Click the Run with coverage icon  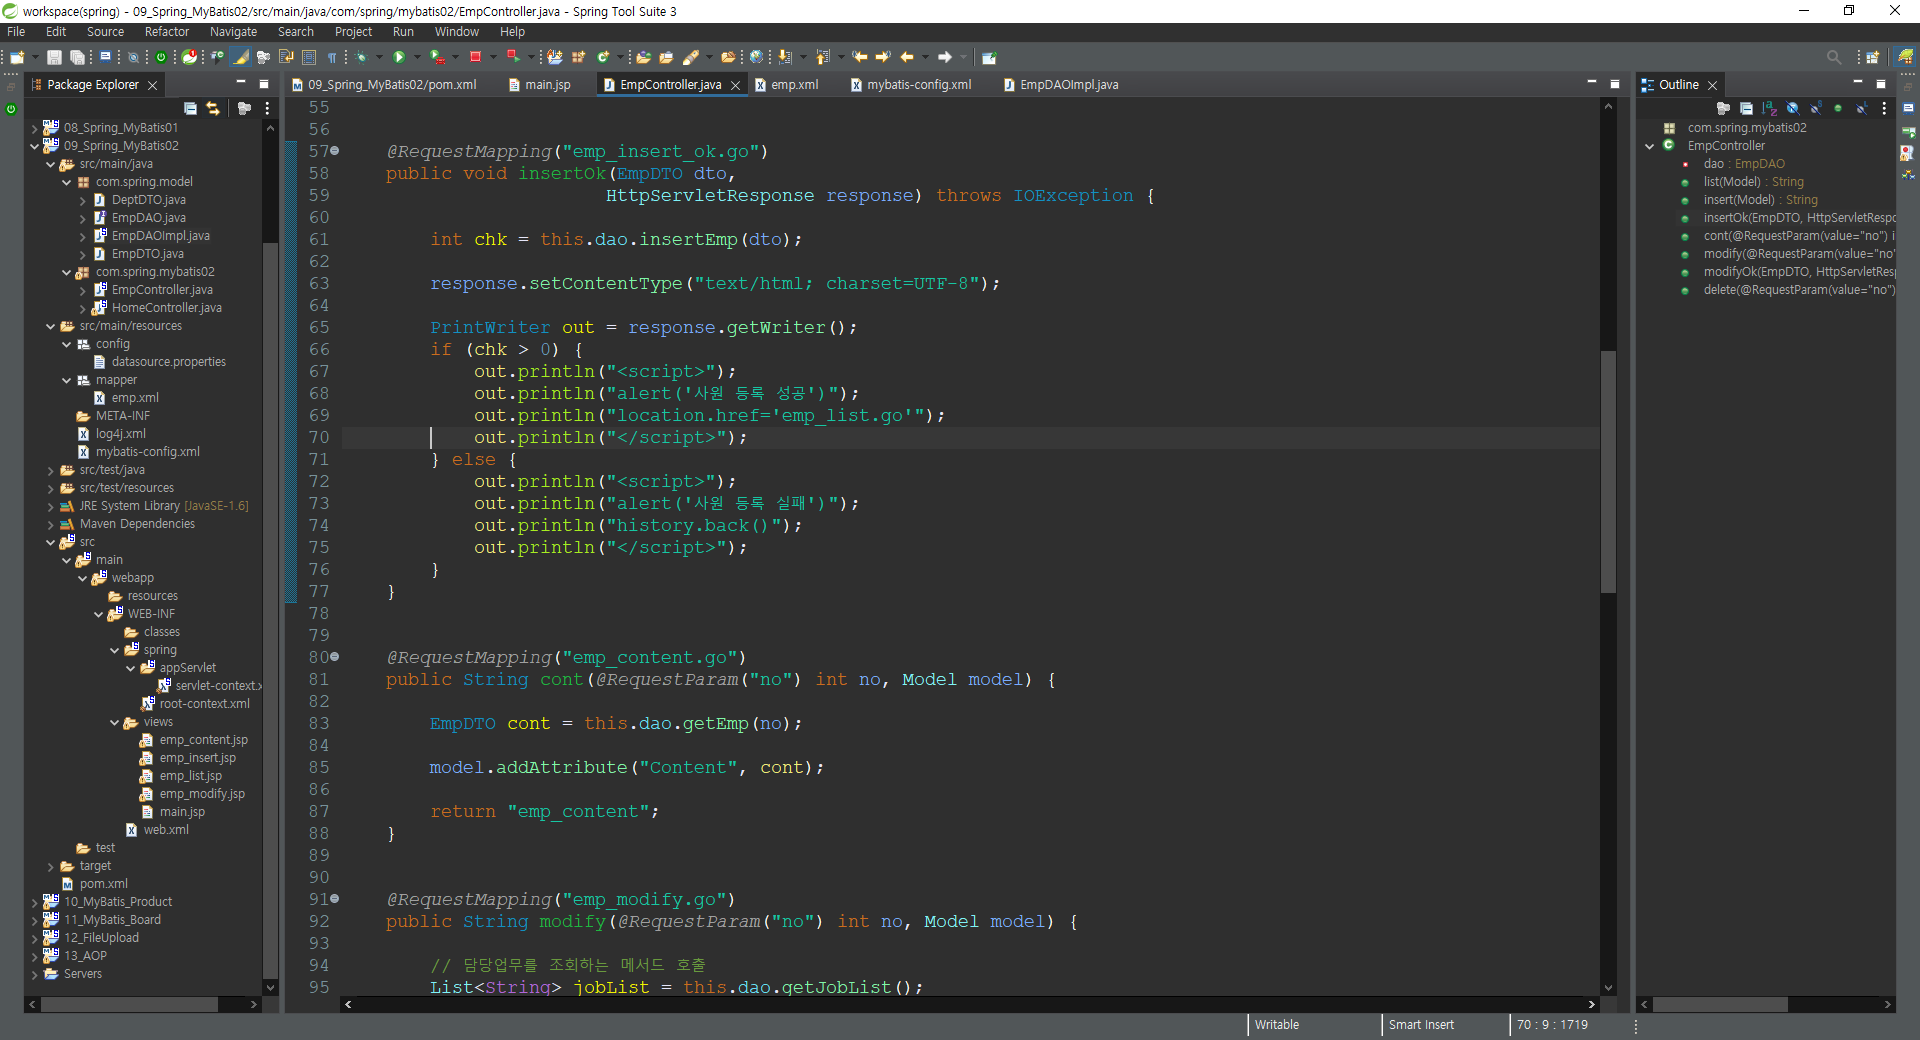click(x=438, y=57)
